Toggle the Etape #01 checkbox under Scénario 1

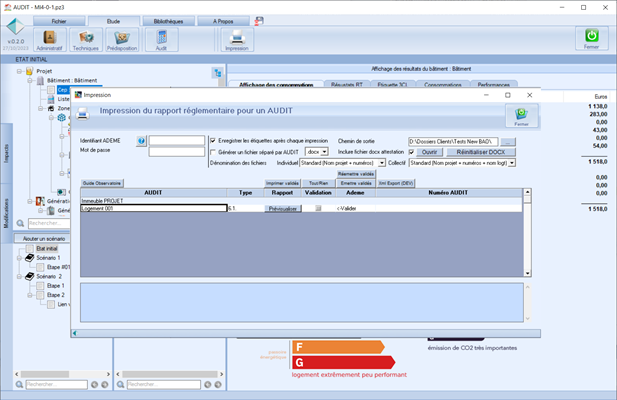40,267
